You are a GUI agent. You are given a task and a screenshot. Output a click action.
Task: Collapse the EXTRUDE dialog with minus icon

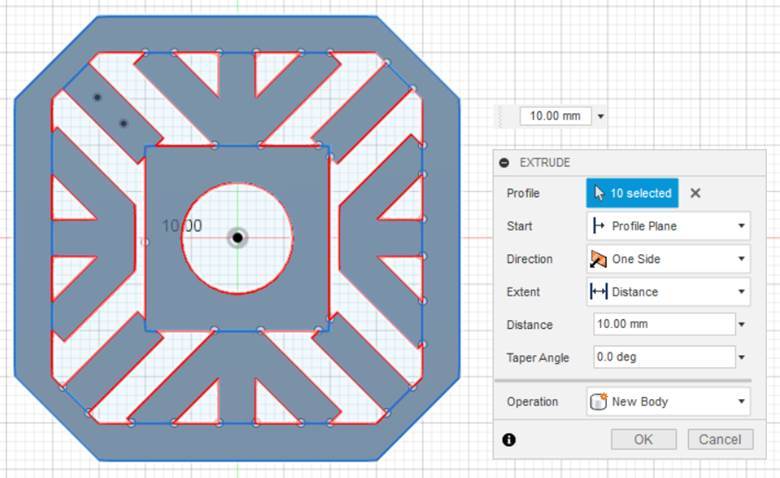coord(504,163)
